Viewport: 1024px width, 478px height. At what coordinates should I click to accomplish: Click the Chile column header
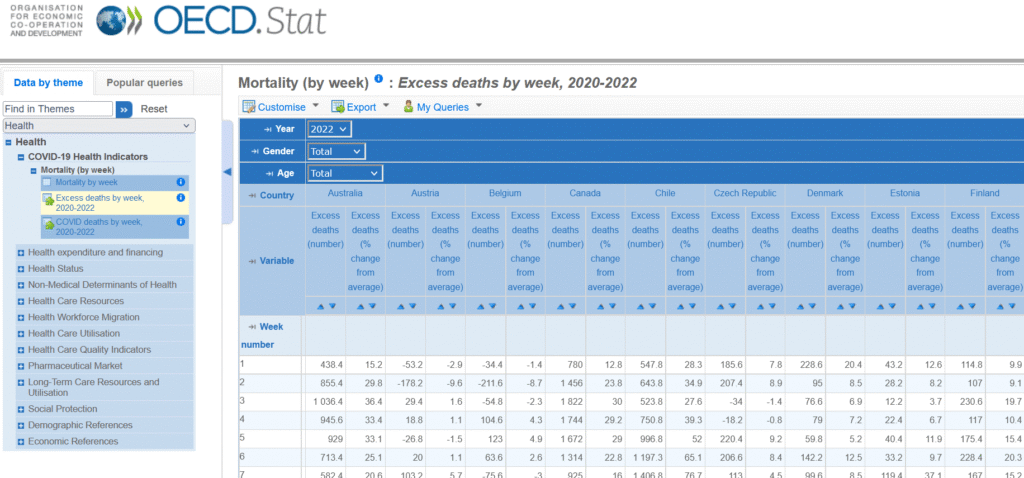pyautogui.click(x=665, y=193)
